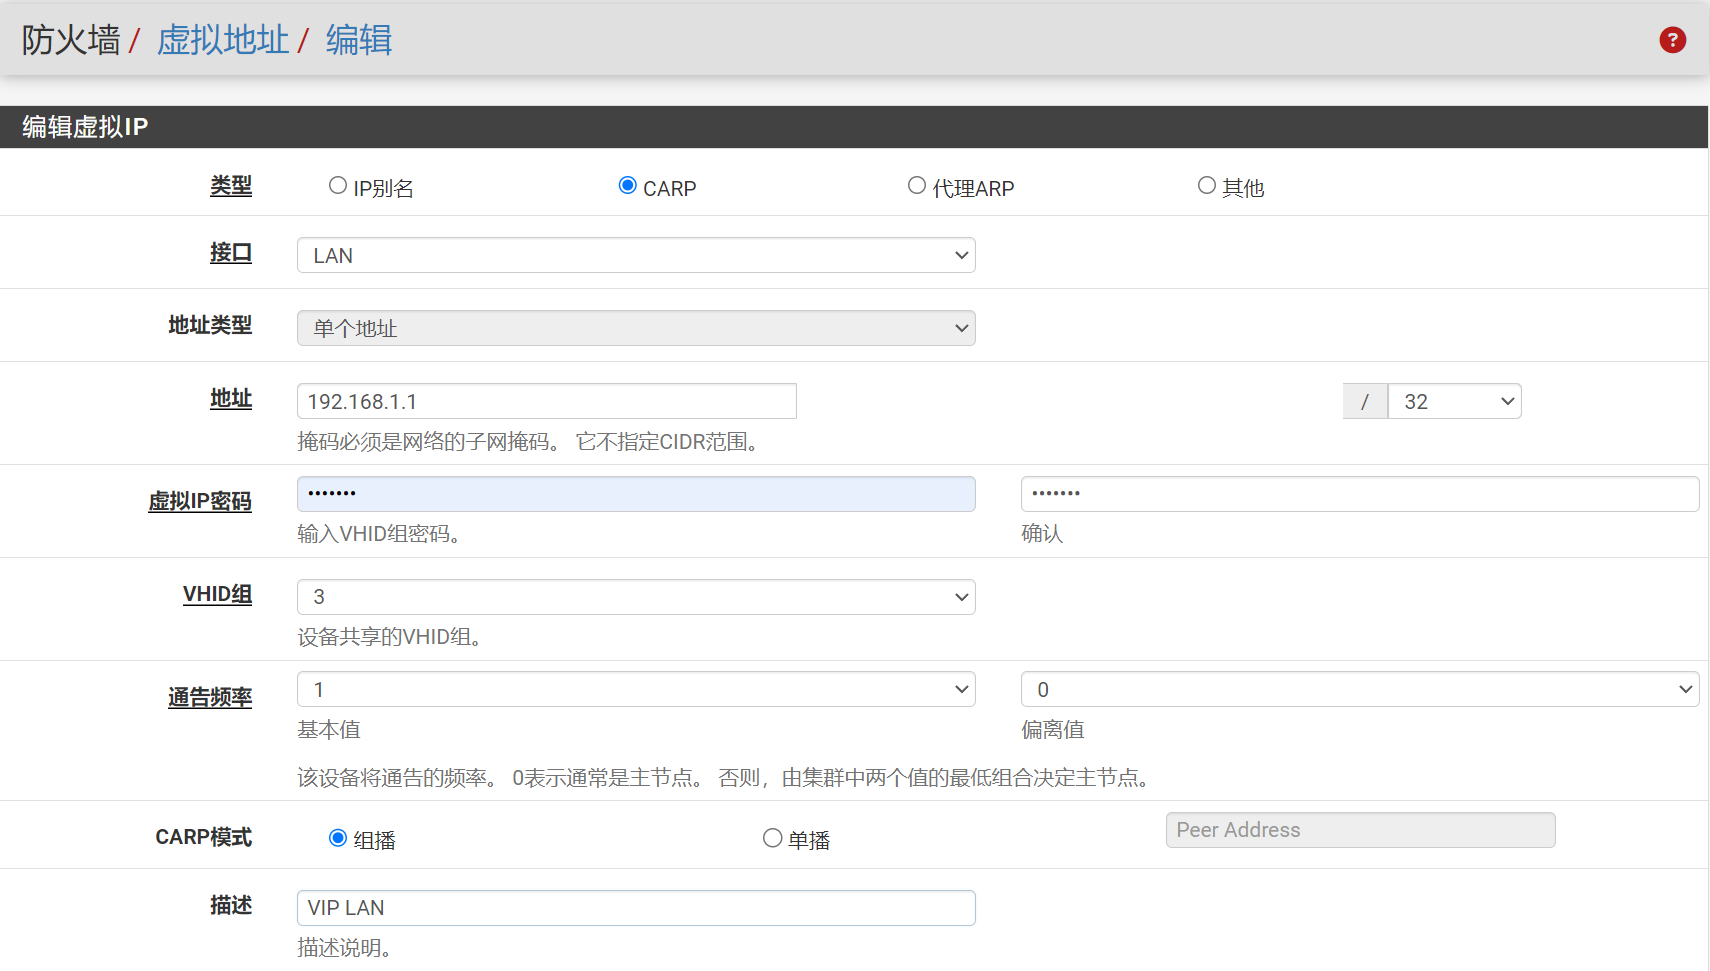The width and height of the screenshot is (1710, 971).
Task: Choose the 代理ARP type option
Action: click(x=917, y=186)
